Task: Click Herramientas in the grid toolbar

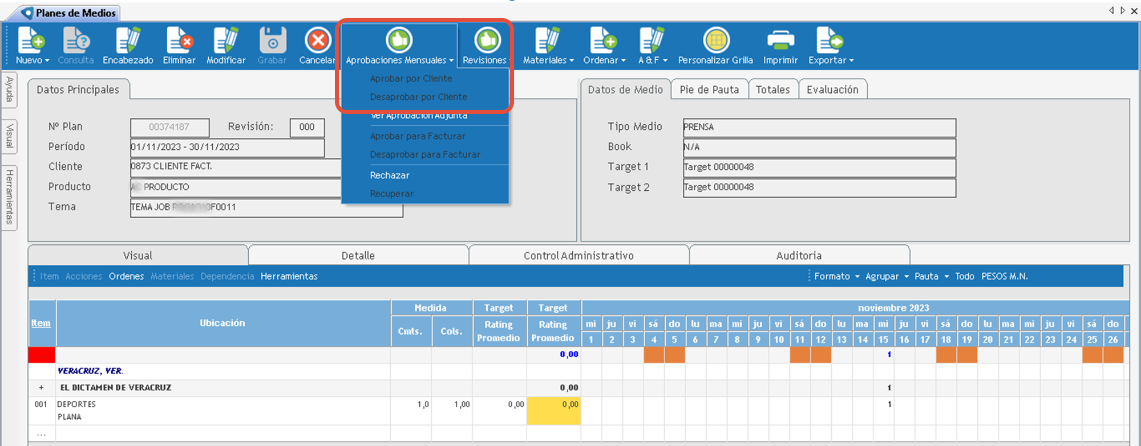Action: point(289,276)
